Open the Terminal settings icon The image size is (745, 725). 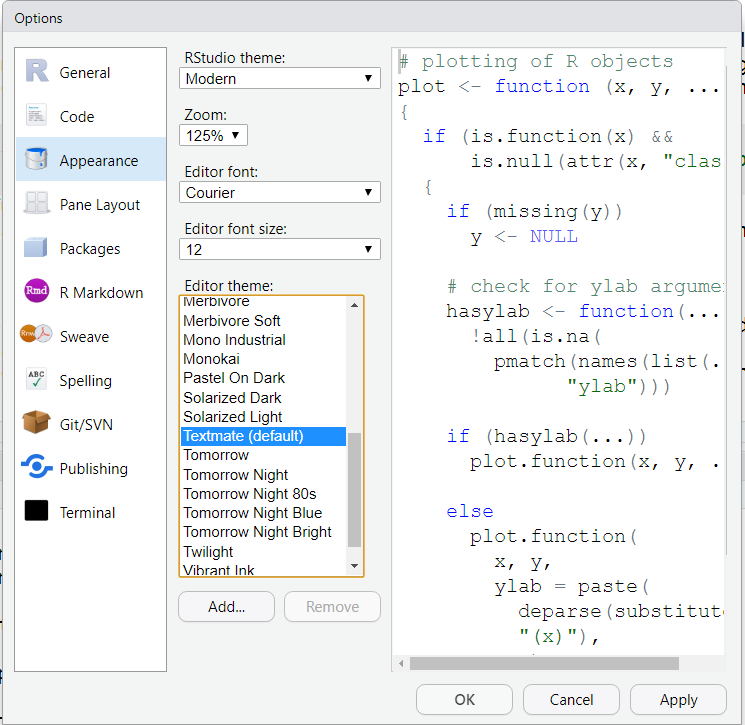pos(37,512)
